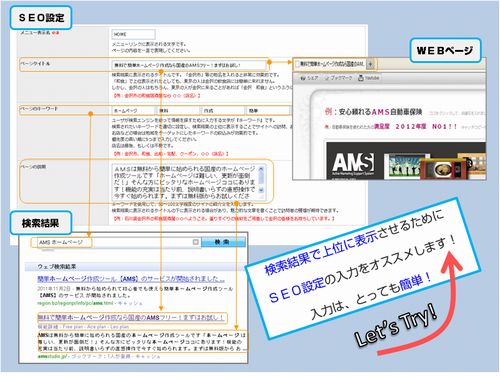The height and width of the screenshot is (376, 500).
Task: Click the silhouette thumbnail in page banner
Action: pyautogui.click(x=406, y=166)
